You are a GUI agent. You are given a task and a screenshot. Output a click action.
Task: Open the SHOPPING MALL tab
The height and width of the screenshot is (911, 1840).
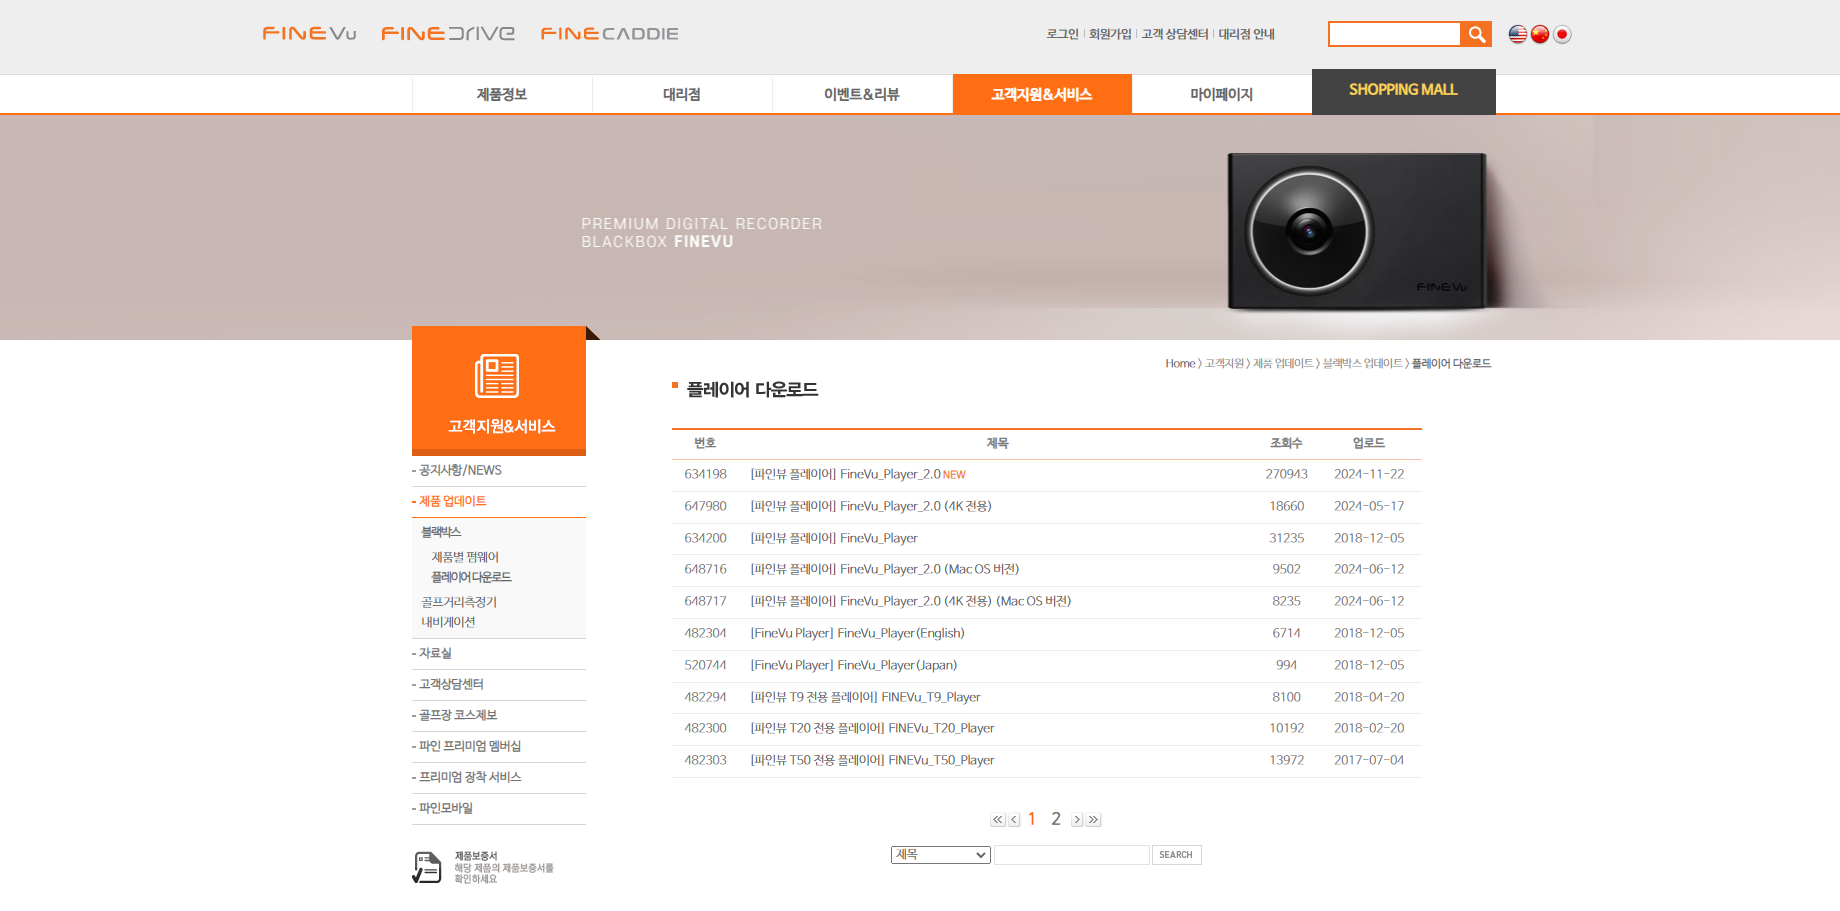click(x=1403, y=91)
